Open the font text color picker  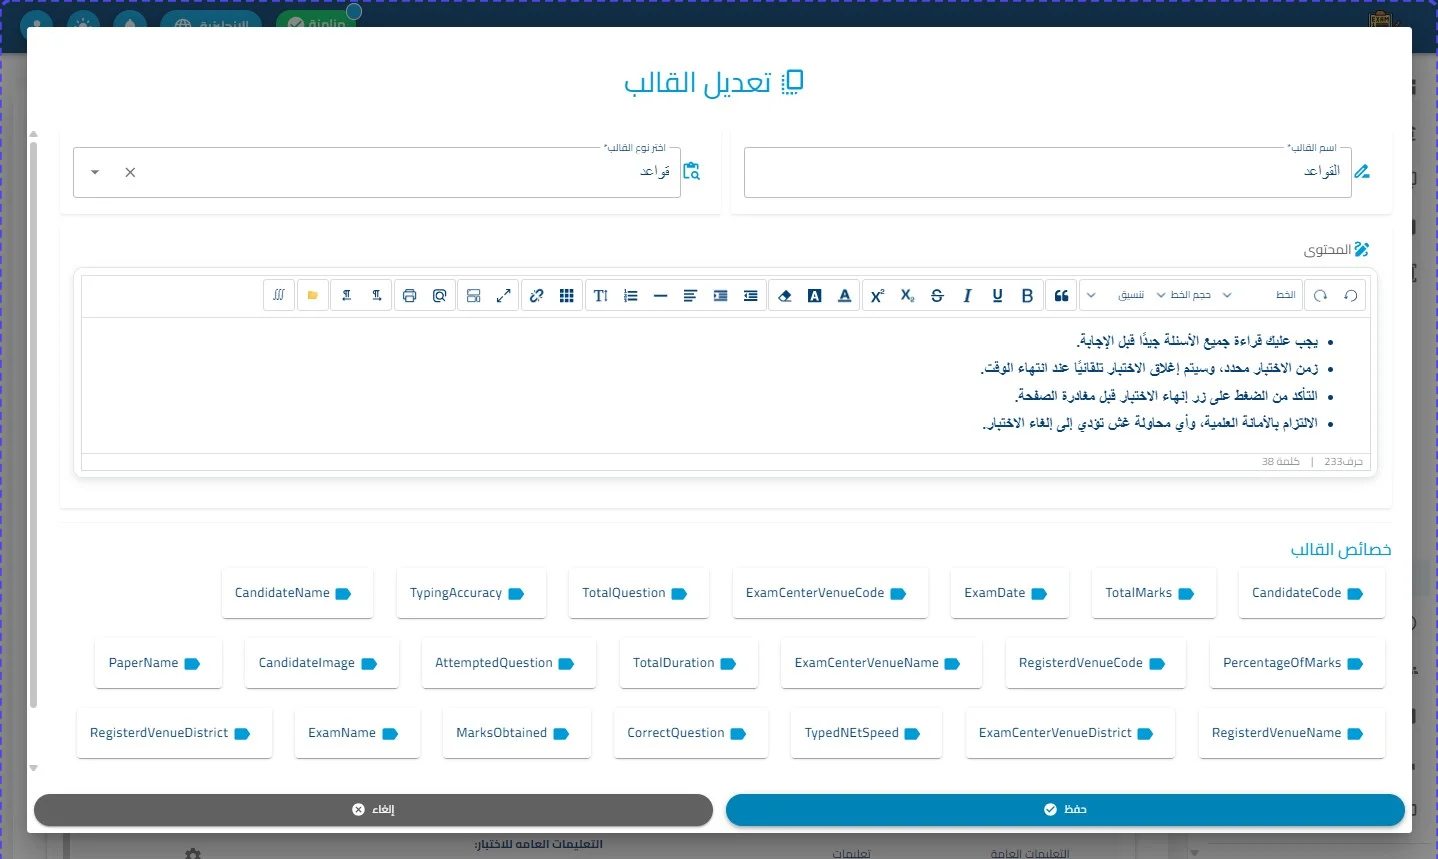pos(845,295)
